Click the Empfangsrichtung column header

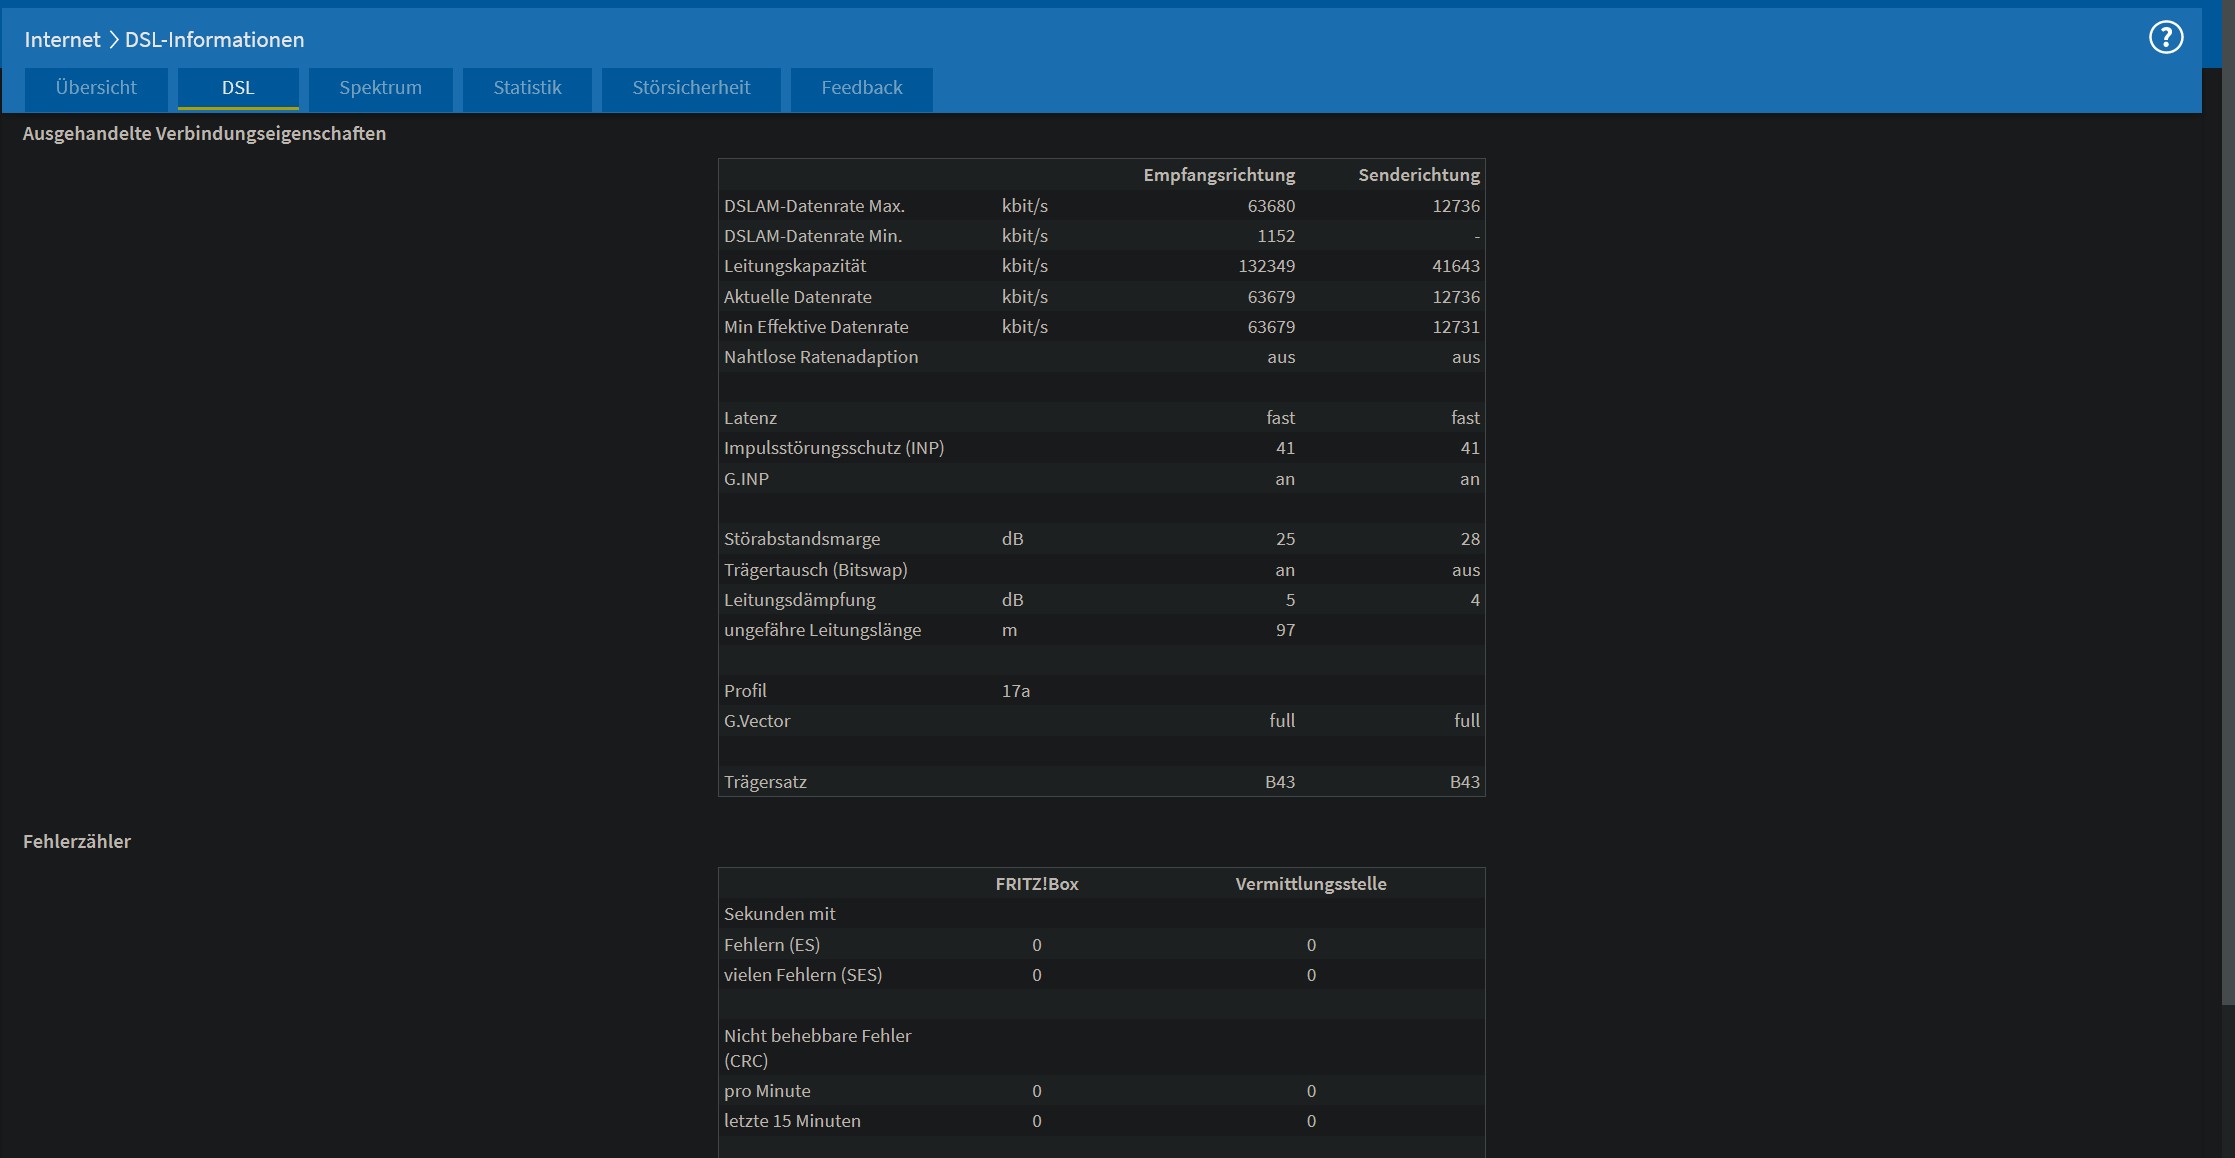pyautogui.click(x=1218, y=175)
